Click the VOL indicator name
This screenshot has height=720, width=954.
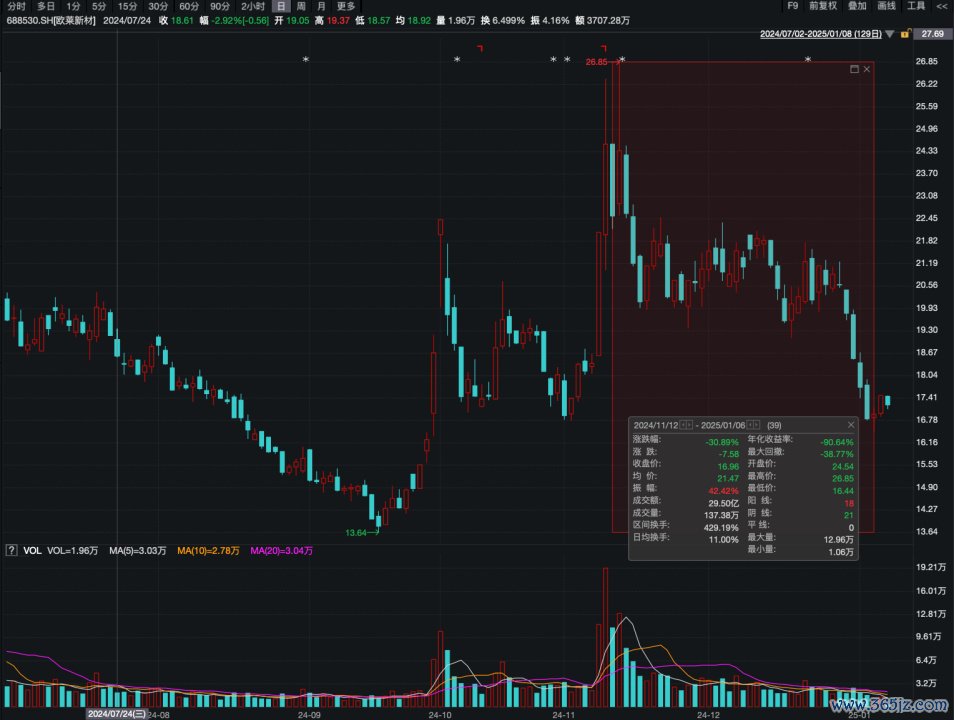point(32,551)
